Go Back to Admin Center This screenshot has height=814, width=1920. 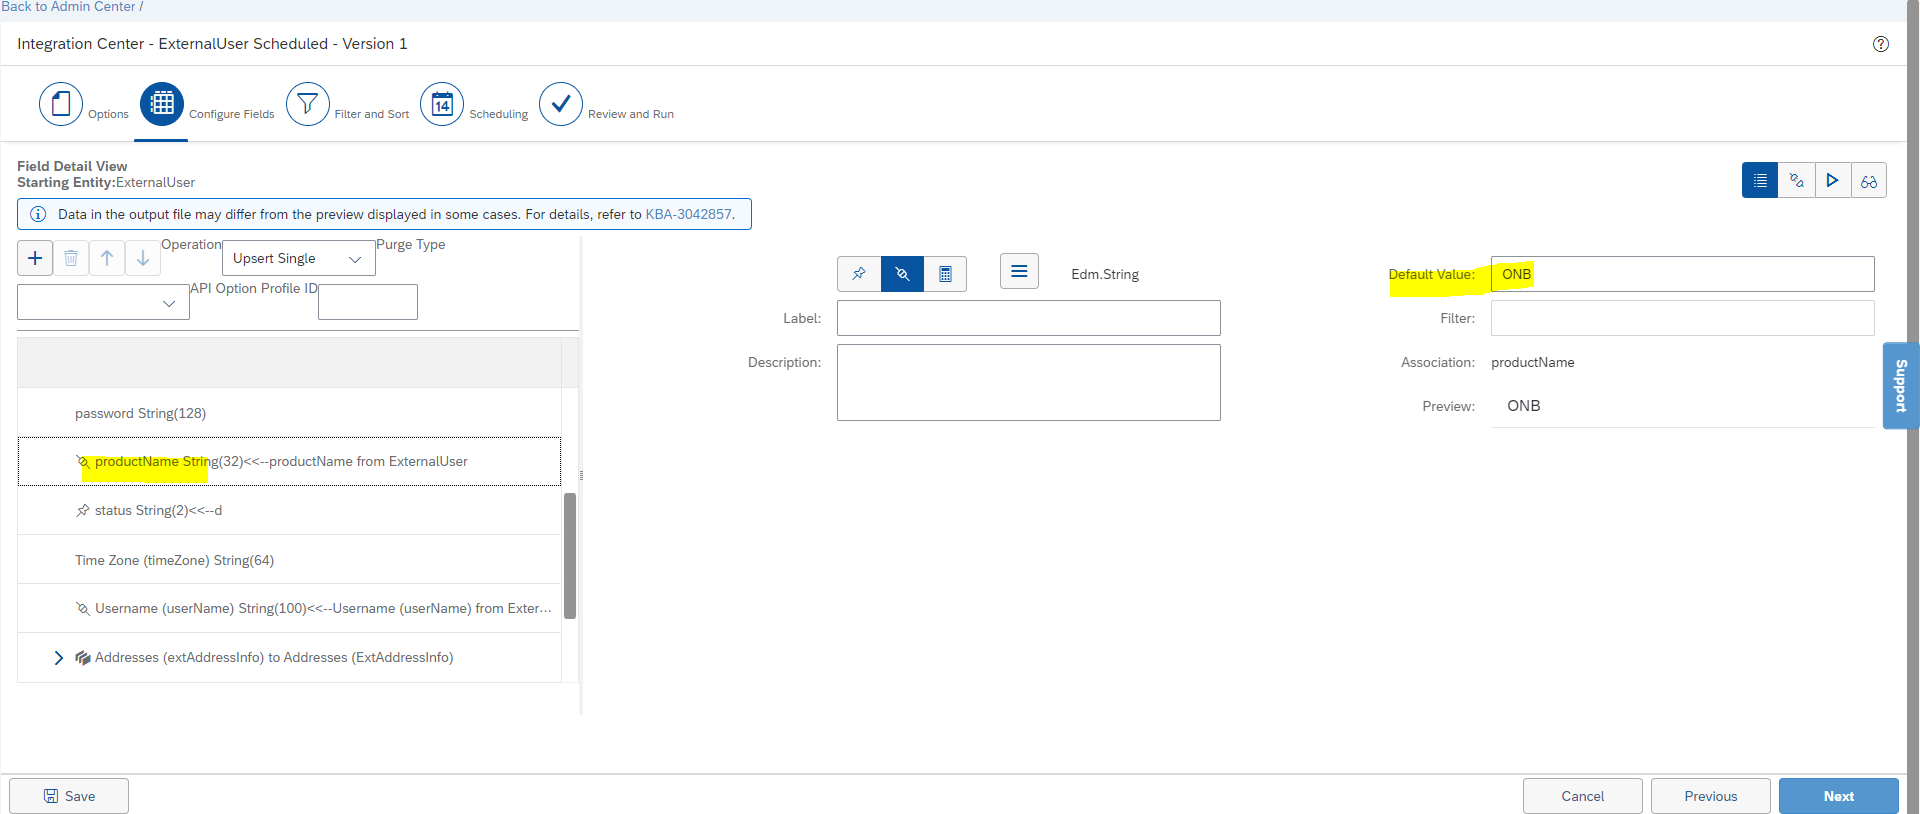68,7
